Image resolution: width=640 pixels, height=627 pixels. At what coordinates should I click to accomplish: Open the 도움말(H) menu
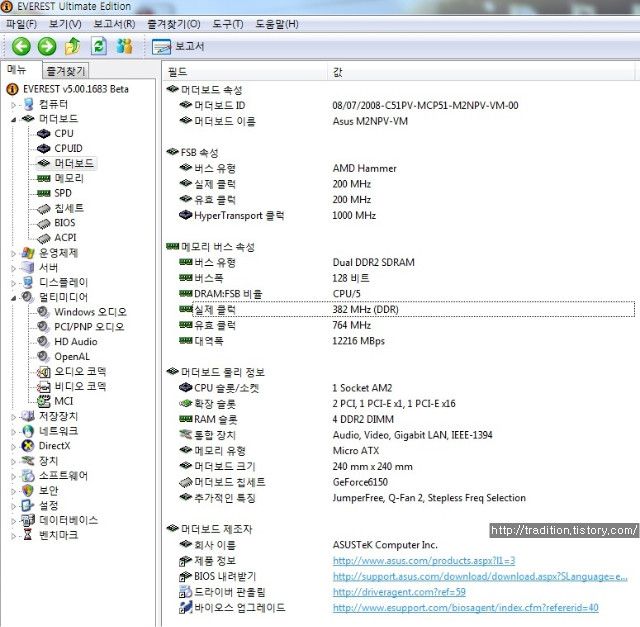click(x=277, y=24)
